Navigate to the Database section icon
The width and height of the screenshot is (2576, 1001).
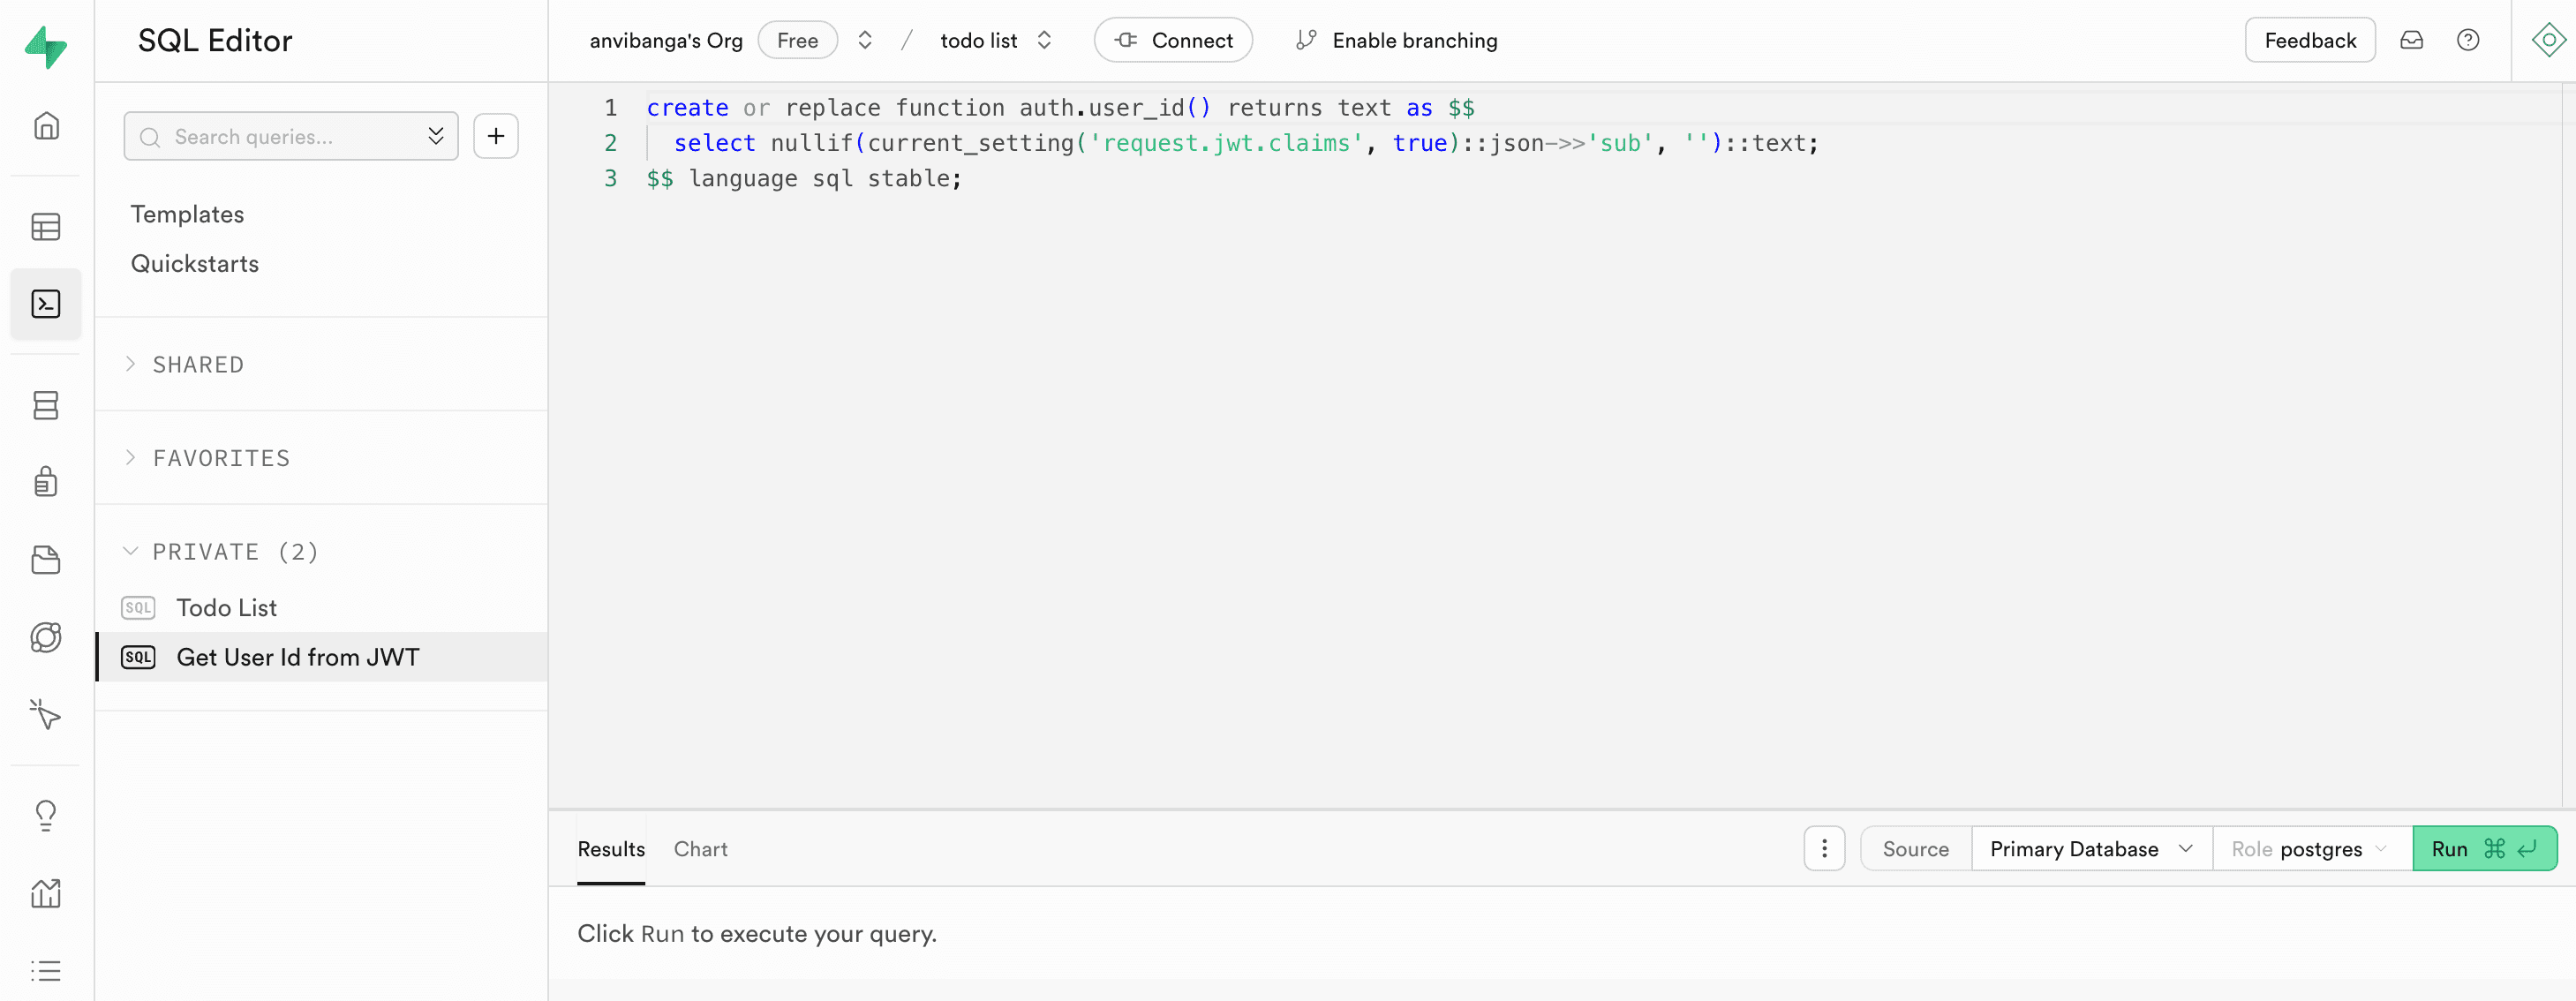(x=46, y=405)
